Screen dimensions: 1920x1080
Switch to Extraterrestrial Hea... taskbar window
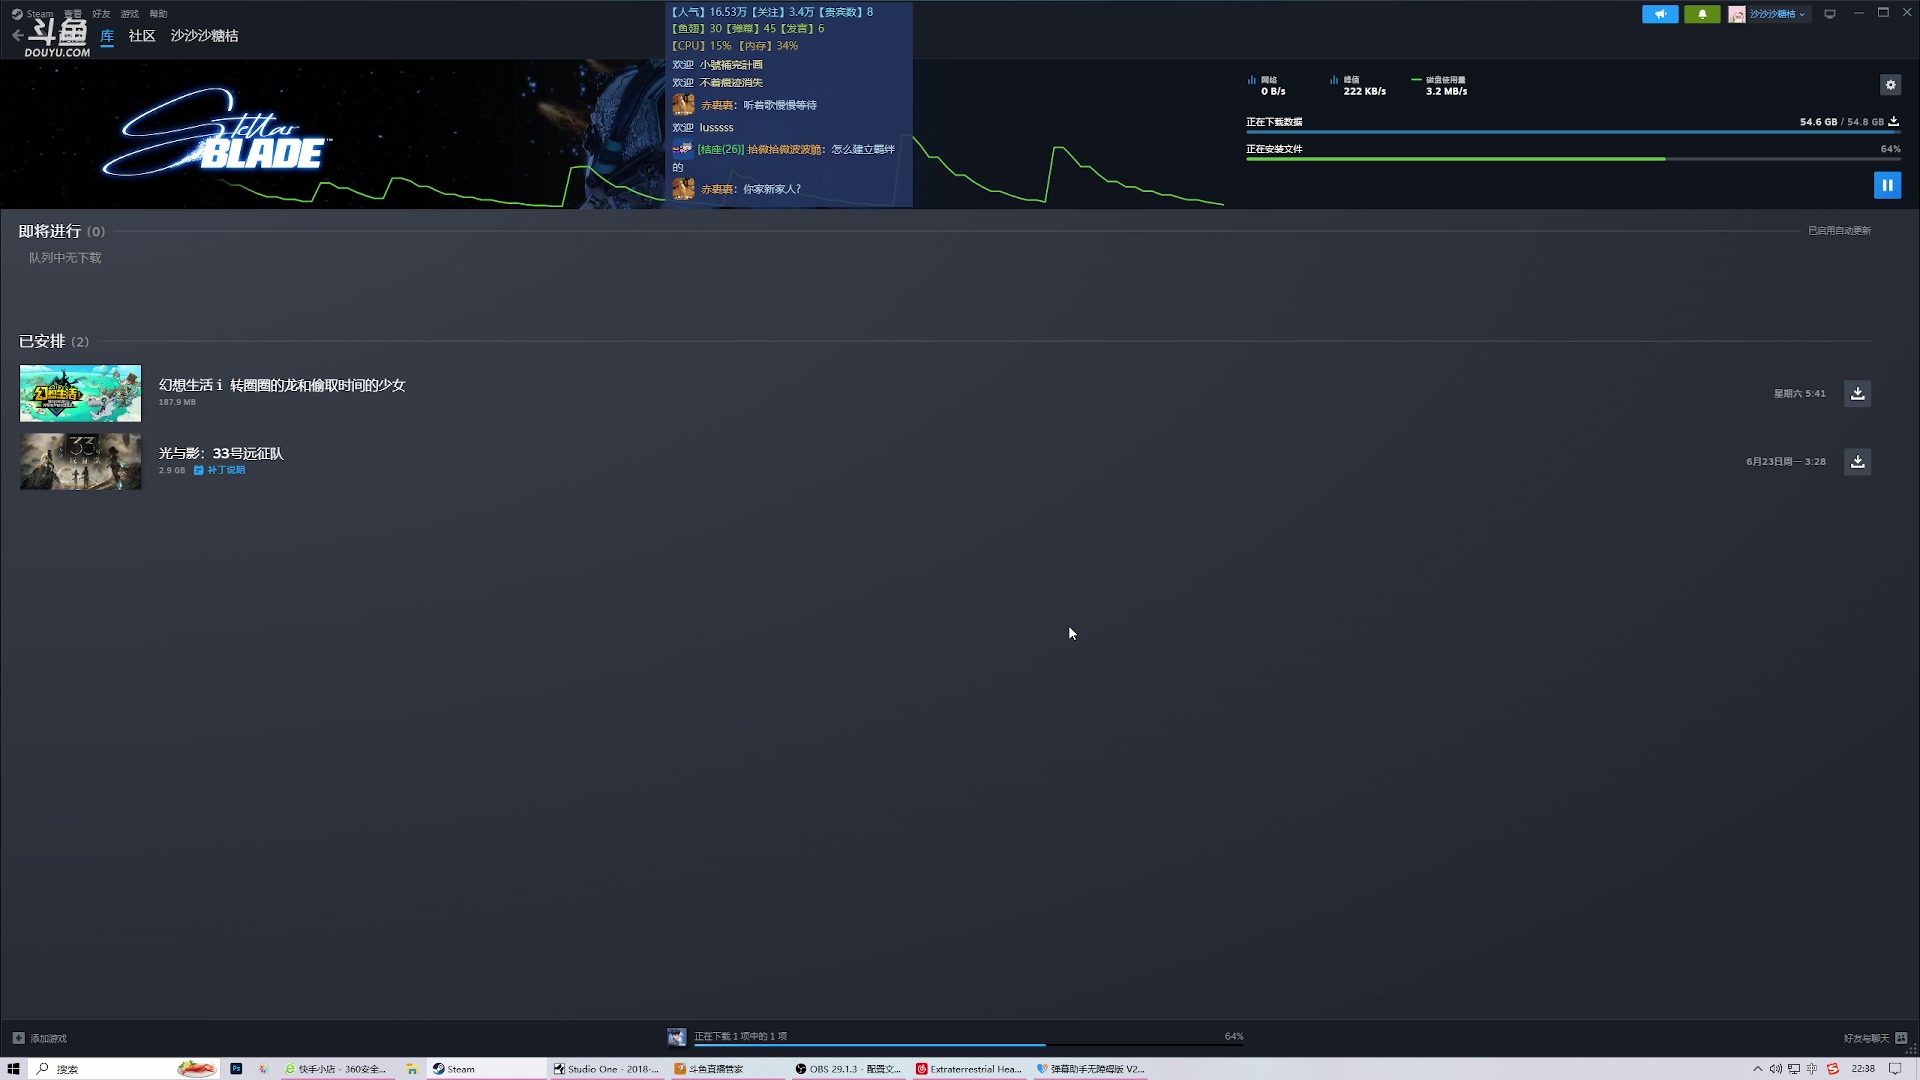point(970,1069)
